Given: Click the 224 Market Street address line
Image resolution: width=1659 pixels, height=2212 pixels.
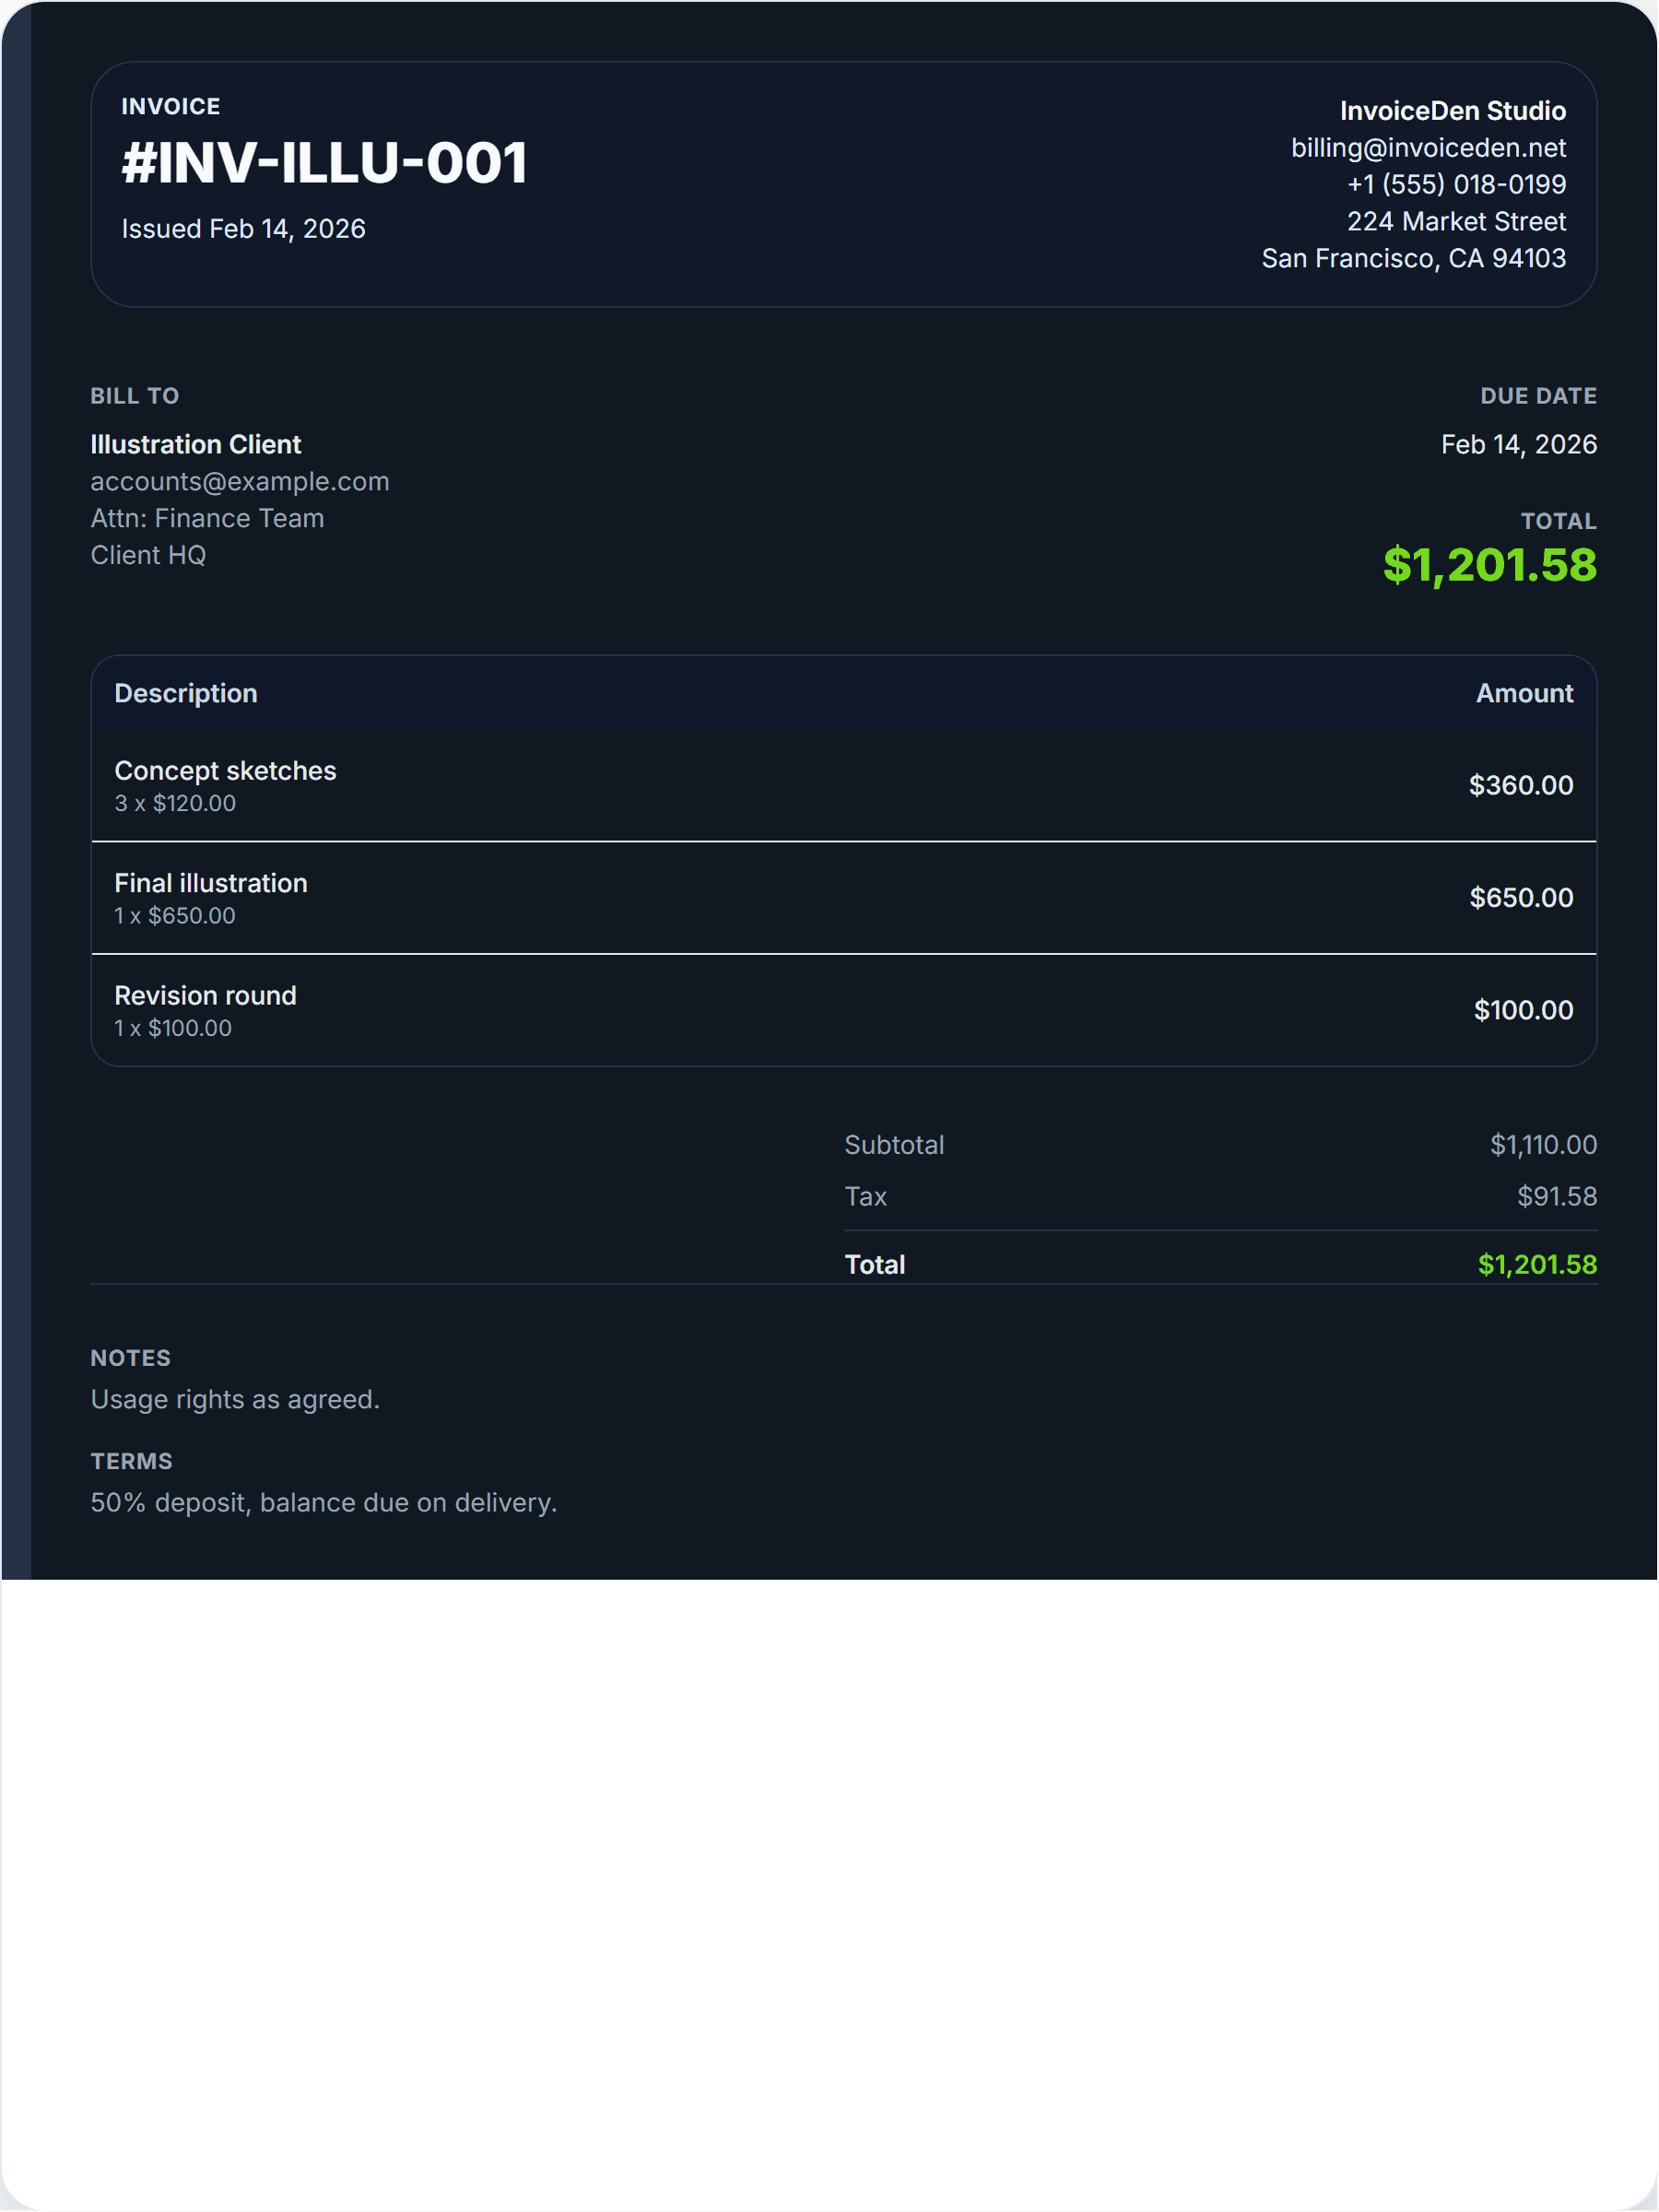Looking at the screenshot, I should (x=1455, y=221).
